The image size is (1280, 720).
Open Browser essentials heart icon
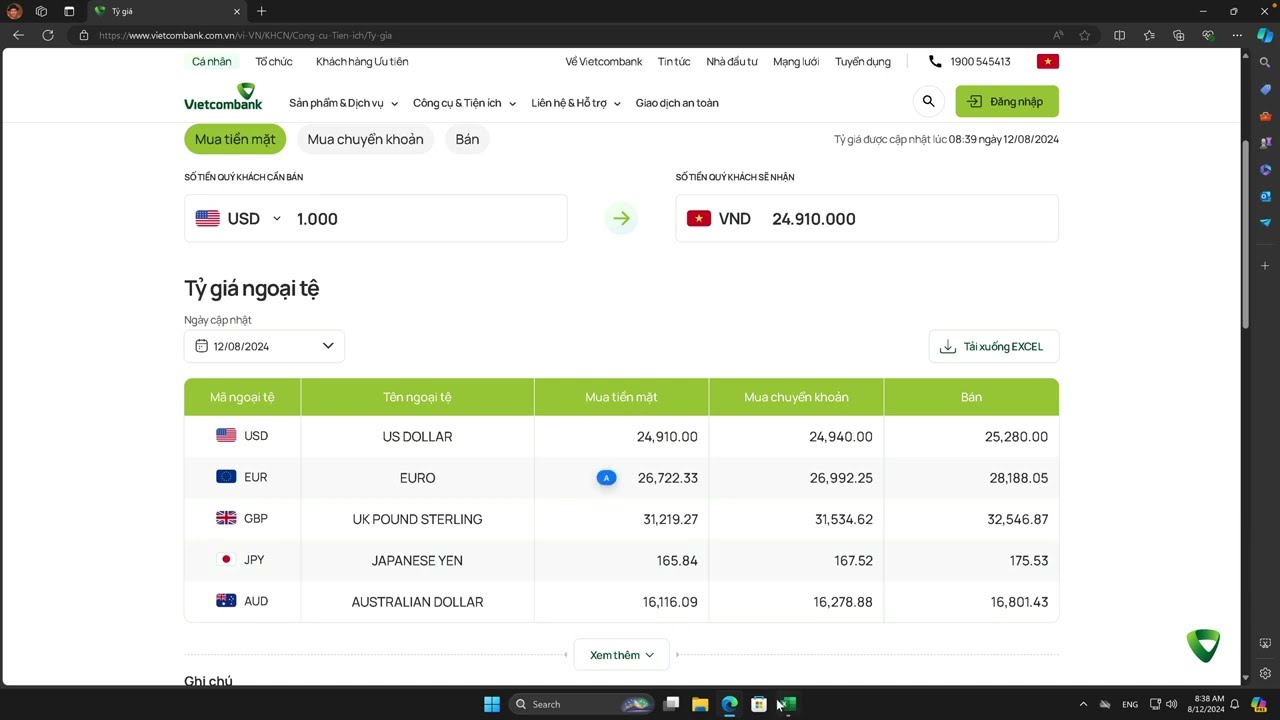(1207, 35)
